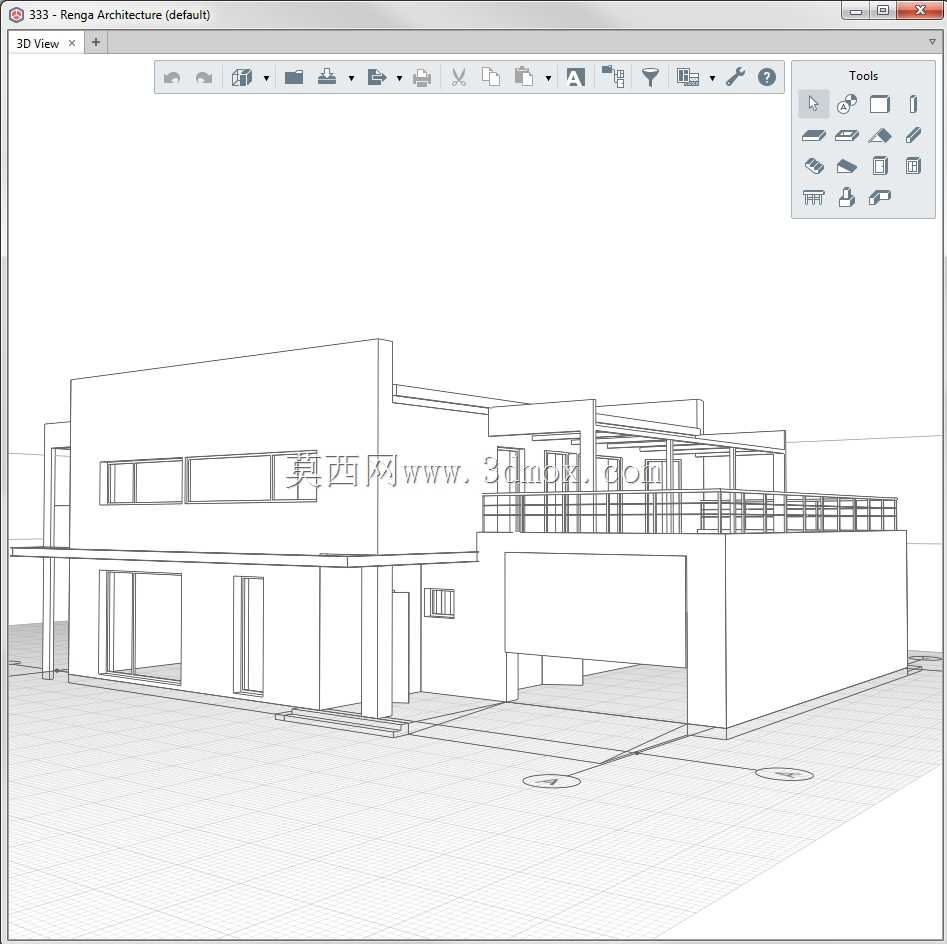Select the Wall foundation tool
This screenshot has width=947, height=944.
click(x=880, y=197)
